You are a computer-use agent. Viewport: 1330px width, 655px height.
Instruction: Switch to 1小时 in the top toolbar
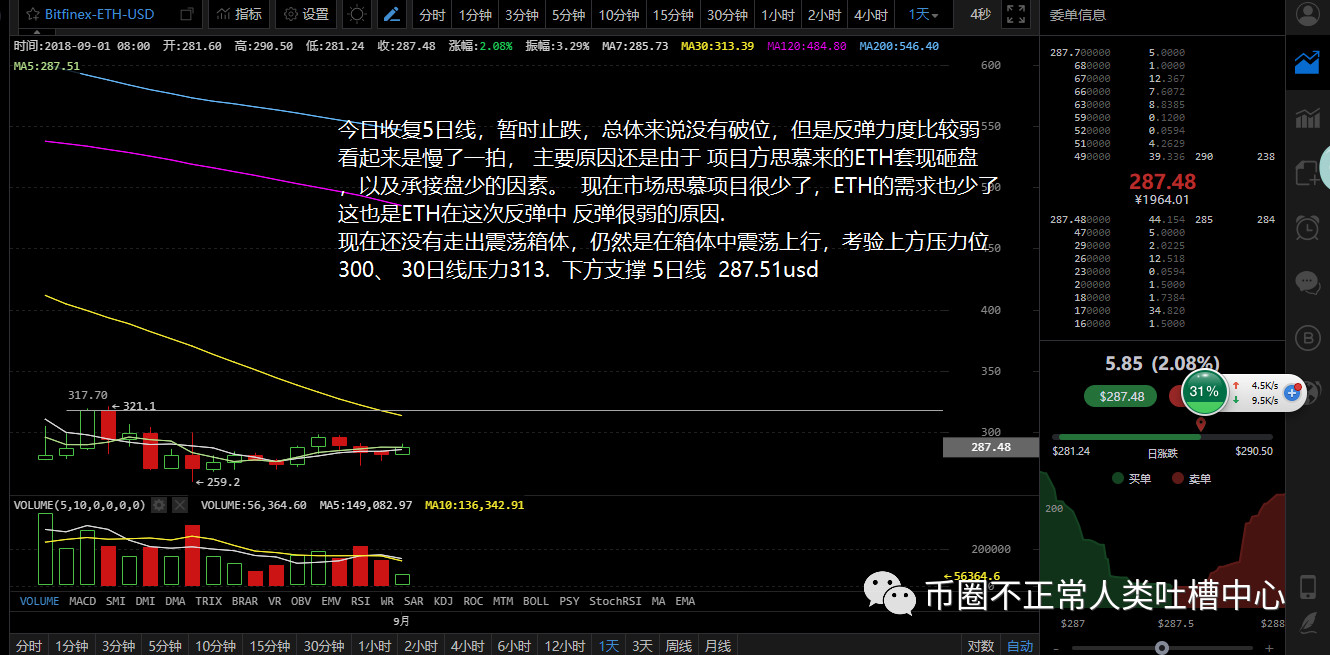point(778,15)
